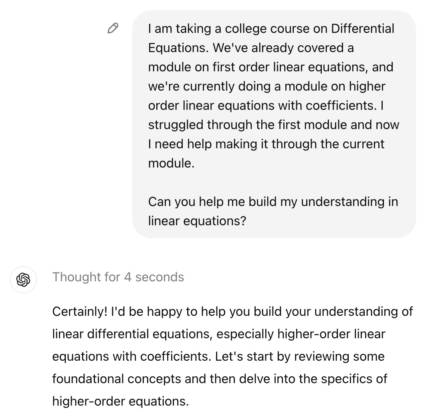Click the gray user message bubble
424x420 pixels.
[x=274, y=124]
